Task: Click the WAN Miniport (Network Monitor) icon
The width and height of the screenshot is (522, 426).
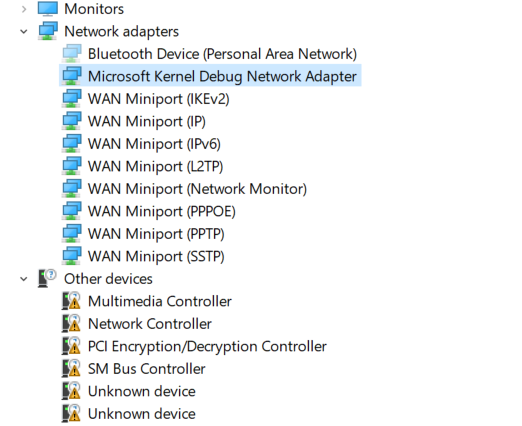Action: click(x=72, y=188)
